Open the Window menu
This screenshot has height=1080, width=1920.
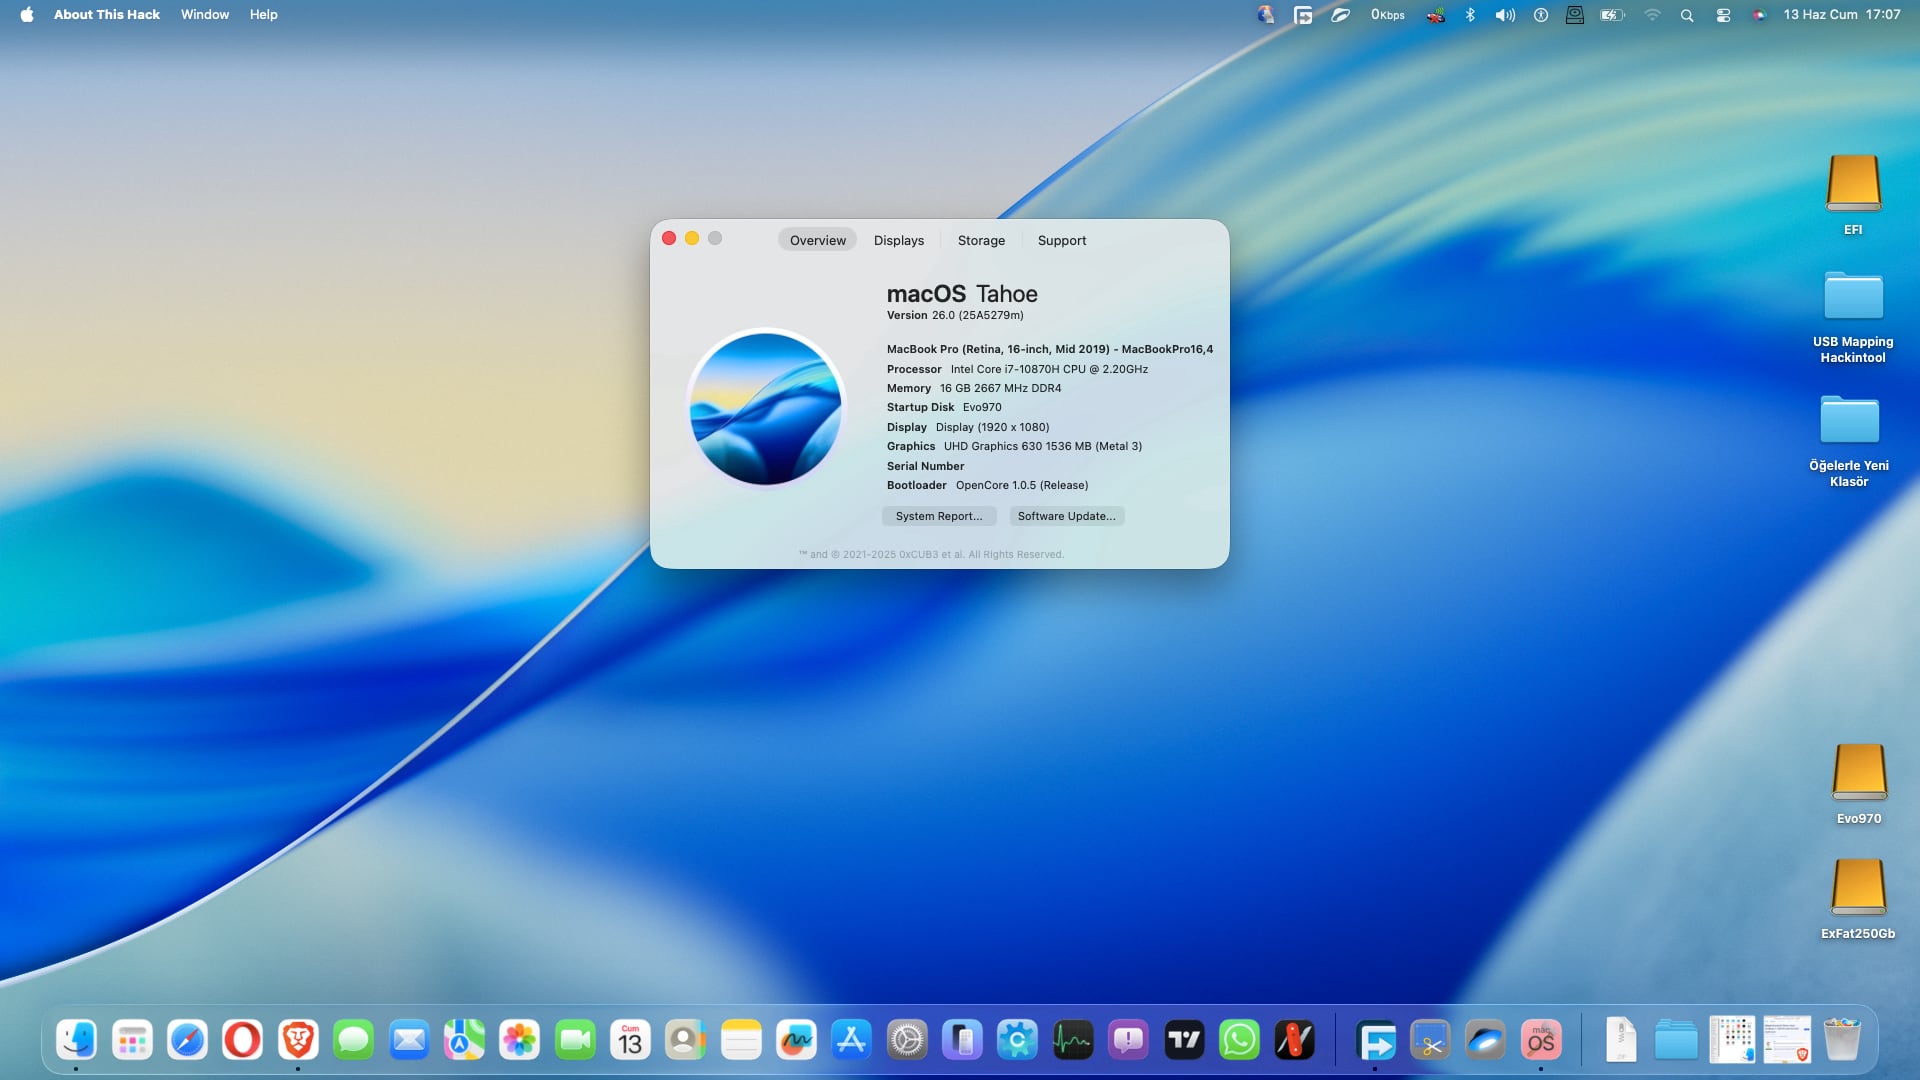pos(205,15)
